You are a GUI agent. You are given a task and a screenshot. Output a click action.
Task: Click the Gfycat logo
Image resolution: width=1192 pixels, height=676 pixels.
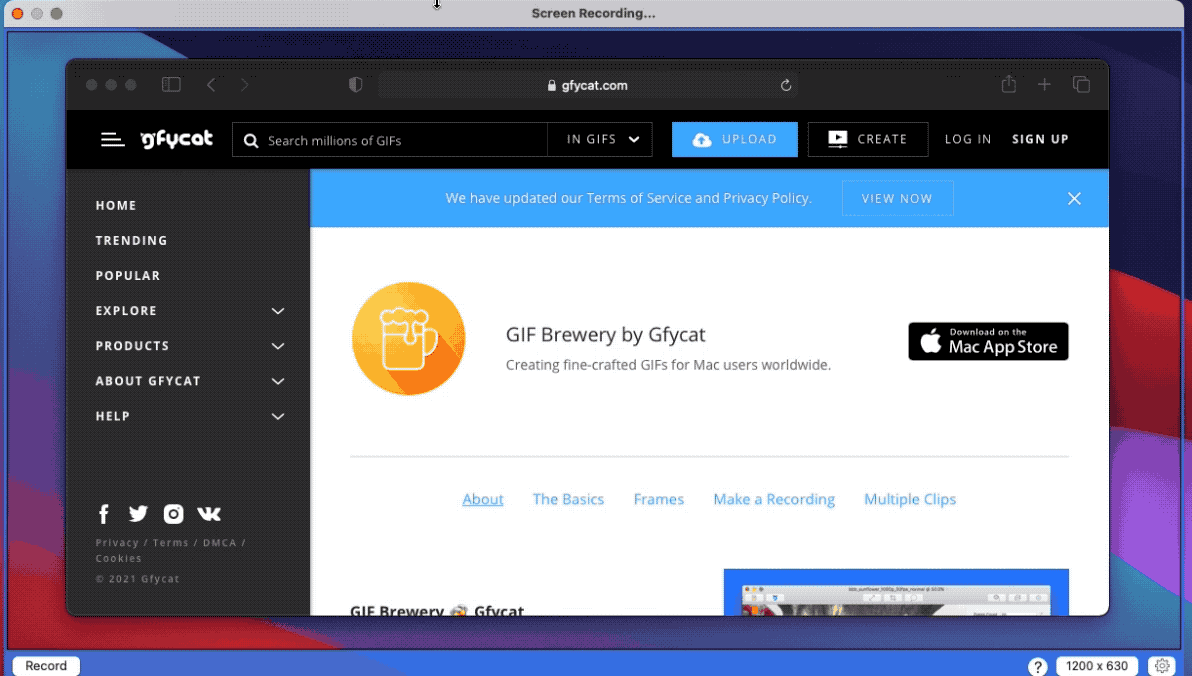177,140
